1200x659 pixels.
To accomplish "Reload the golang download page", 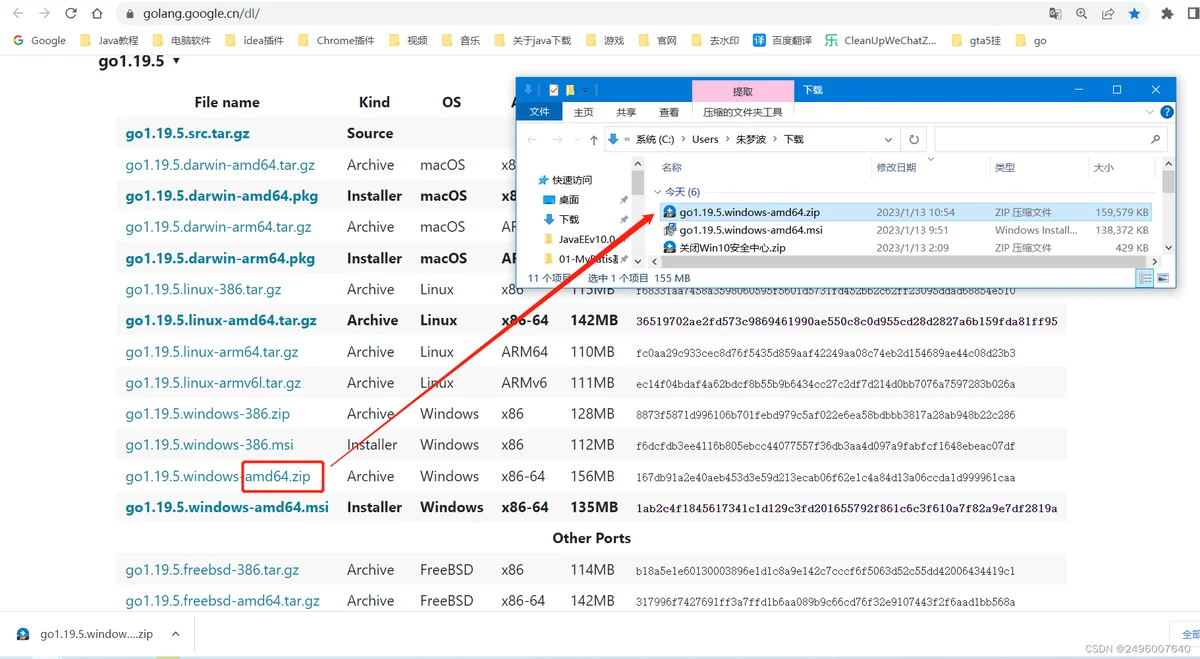I will click(x=71, y=14).
